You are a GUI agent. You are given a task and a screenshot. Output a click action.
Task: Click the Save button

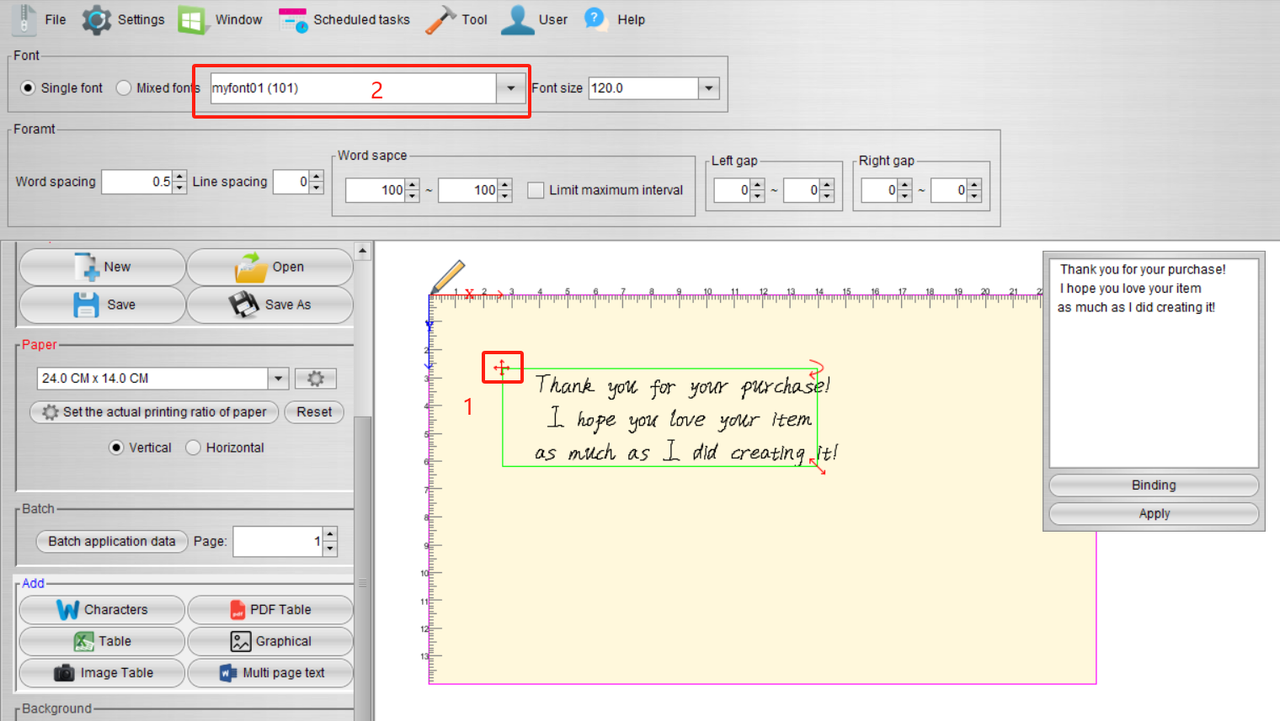tap(102, 304)
